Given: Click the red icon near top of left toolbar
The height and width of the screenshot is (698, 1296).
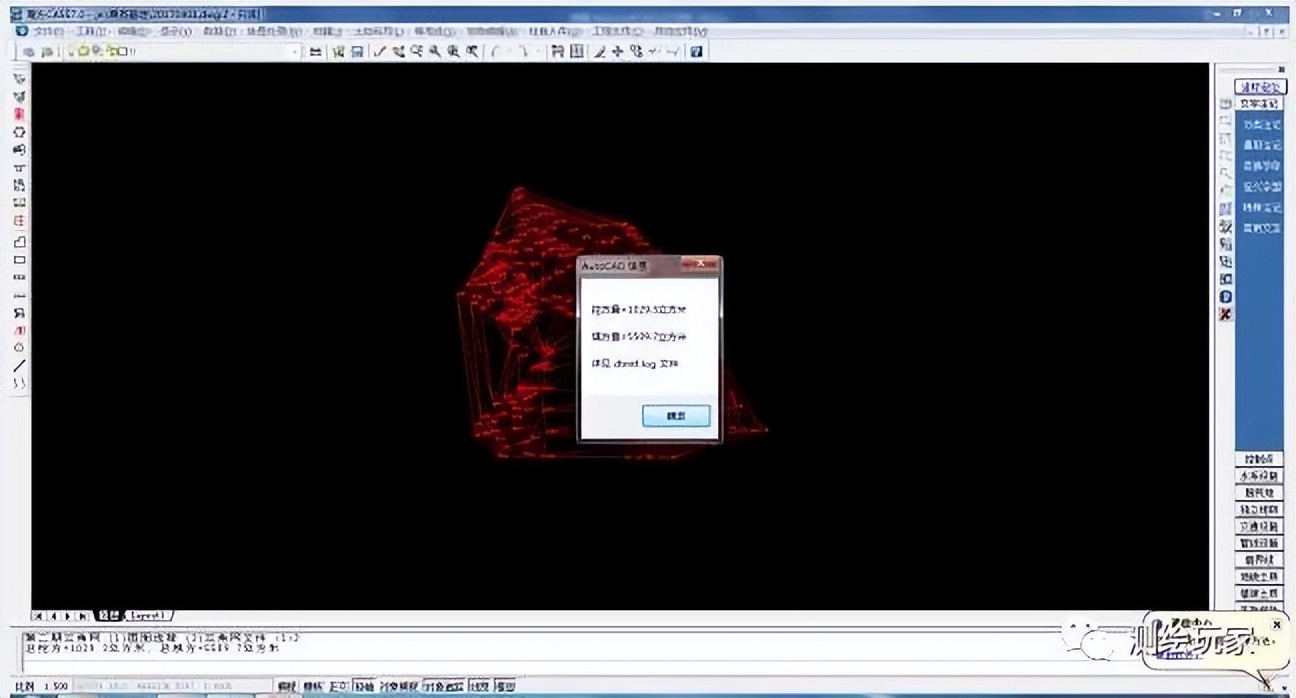Looking at the screenshot, I should [x=19, y=115].
